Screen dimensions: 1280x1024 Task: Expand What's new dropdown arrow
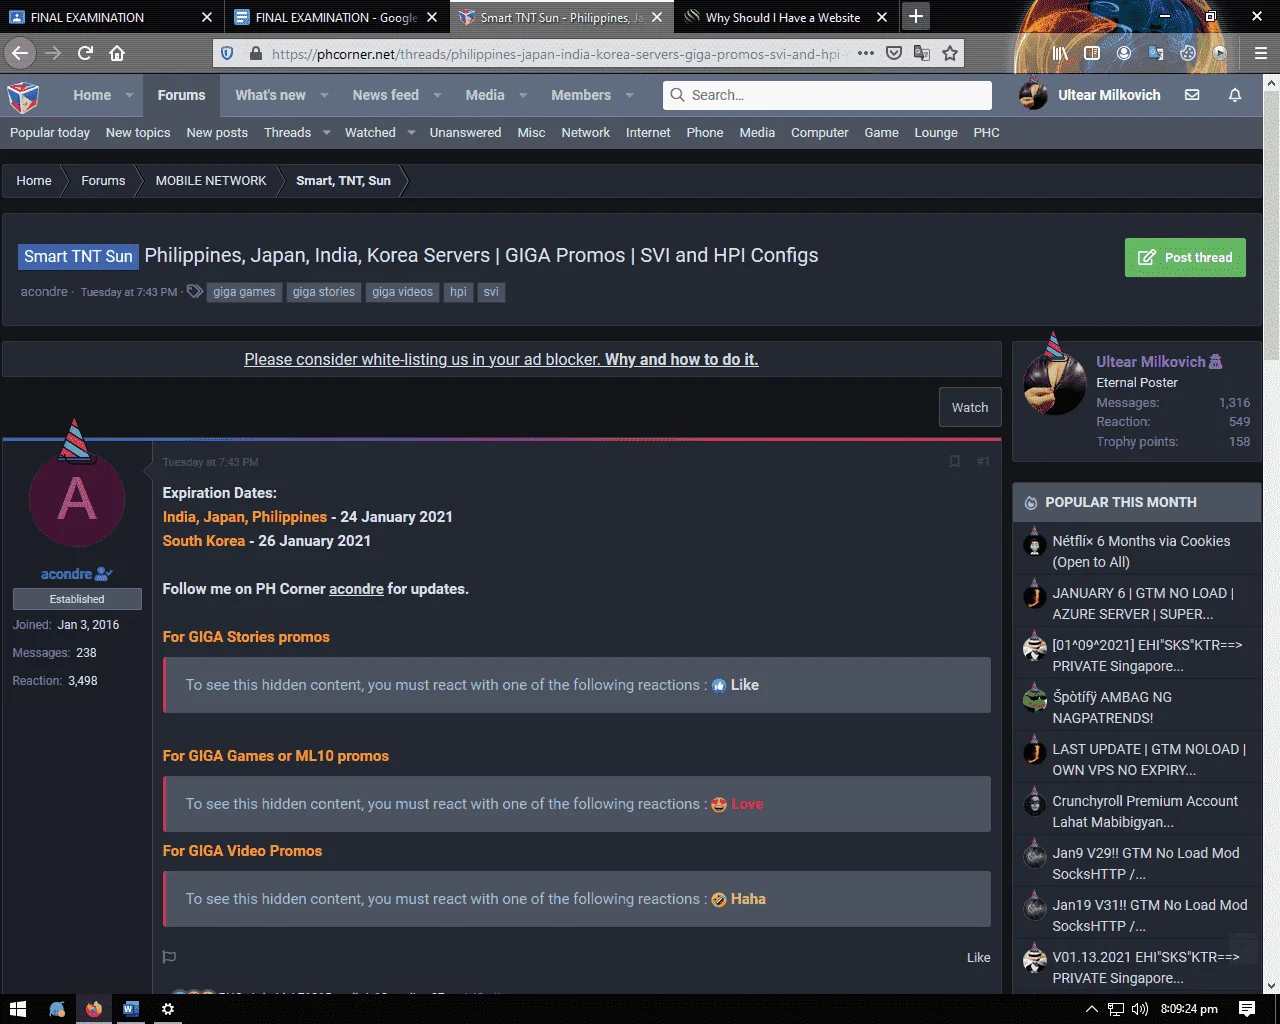point(324,96)
